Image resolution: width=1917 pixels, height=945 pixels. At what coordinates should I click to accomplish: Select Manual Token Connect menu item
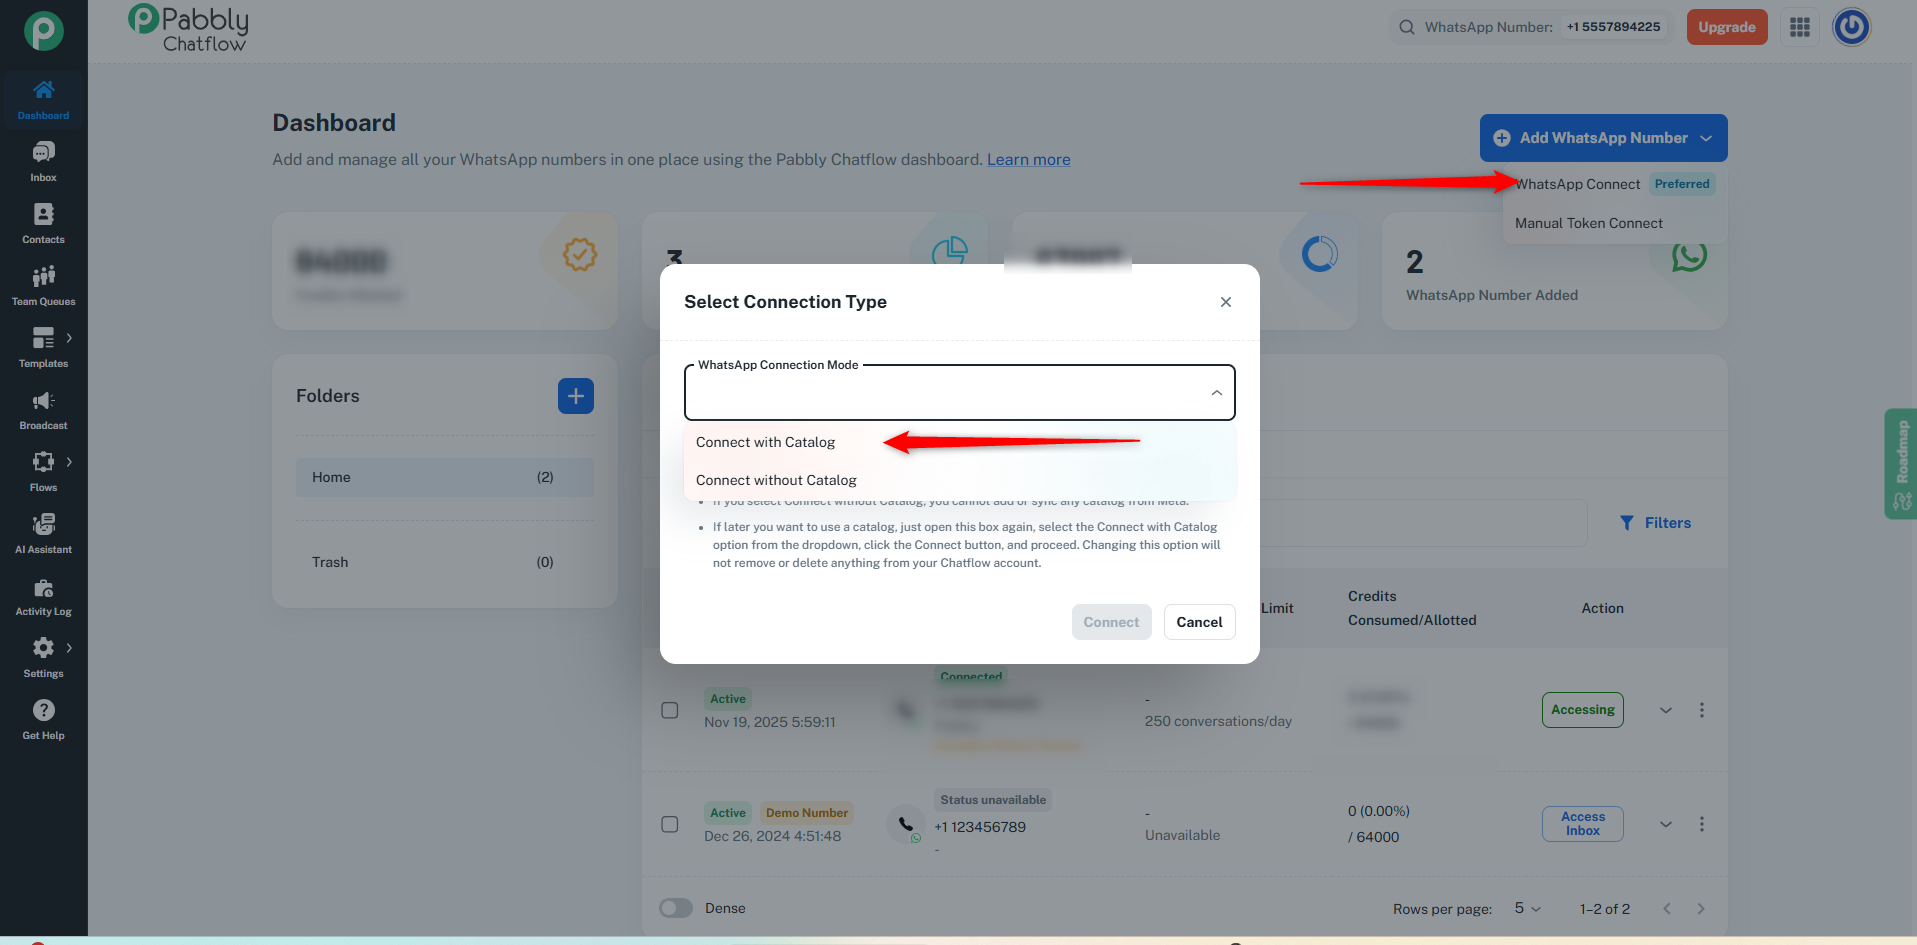click(1615, 223)
